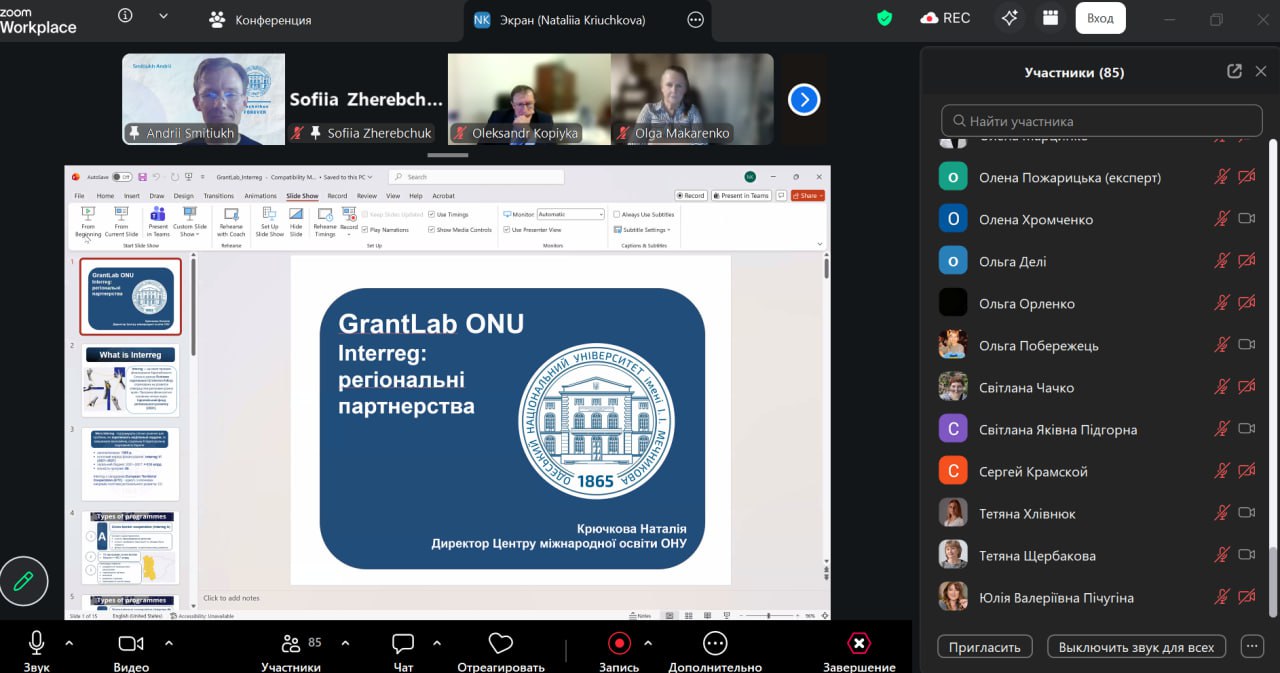Open the Конференция meeting info tab

tap(260, 20)
